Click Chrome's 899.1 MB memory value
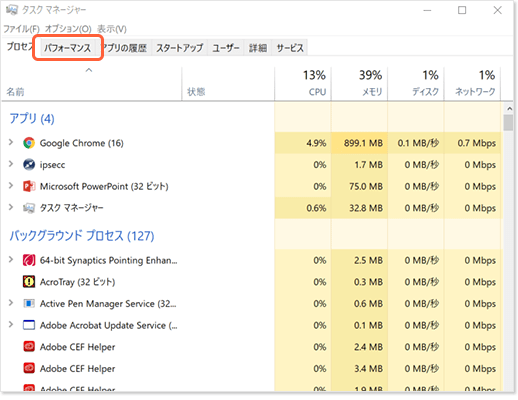Screen dimensions: 518x400 363,143
